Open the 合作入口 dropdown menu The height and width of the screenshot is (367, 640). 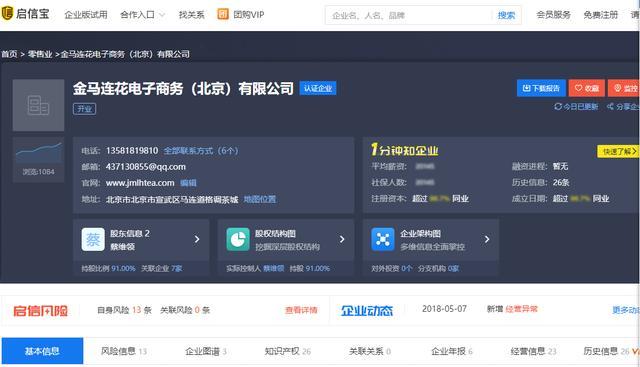tap(142, 15)
